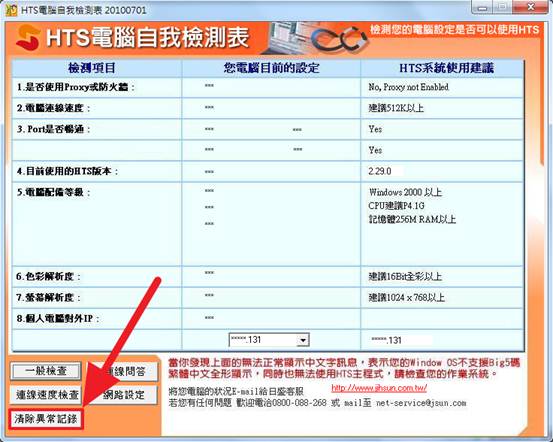
Task: Expand the IP address dropdown arrow
Action: pos(303,340)
